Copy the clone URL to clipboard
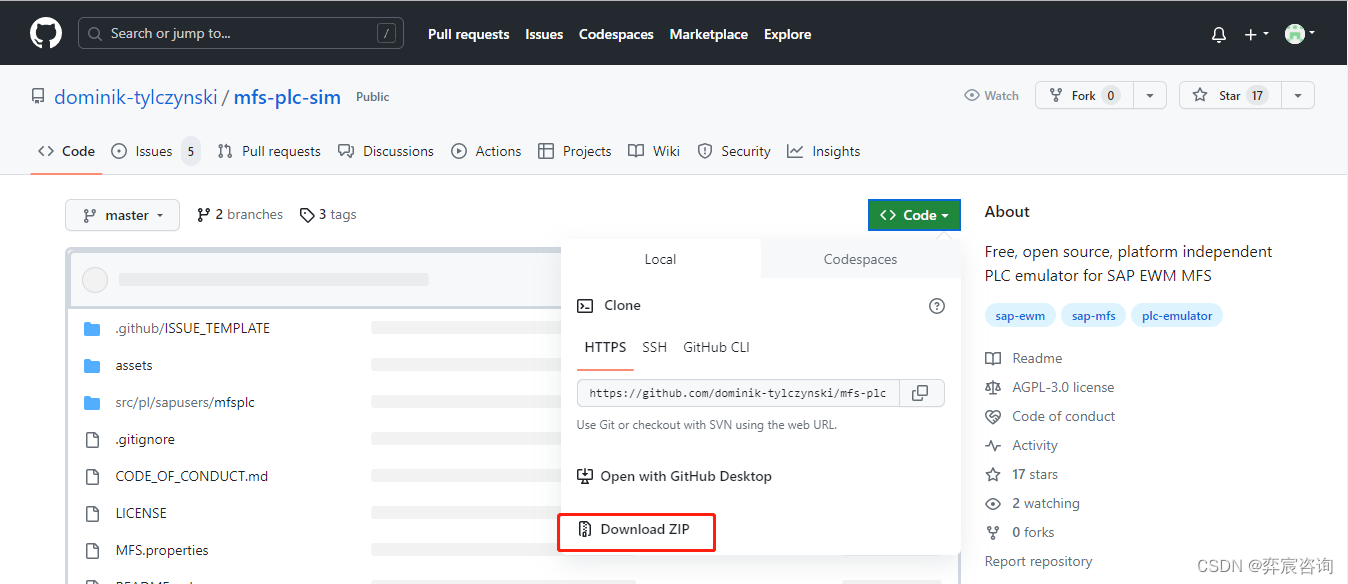1348x584 pixels. click(921, 393)
